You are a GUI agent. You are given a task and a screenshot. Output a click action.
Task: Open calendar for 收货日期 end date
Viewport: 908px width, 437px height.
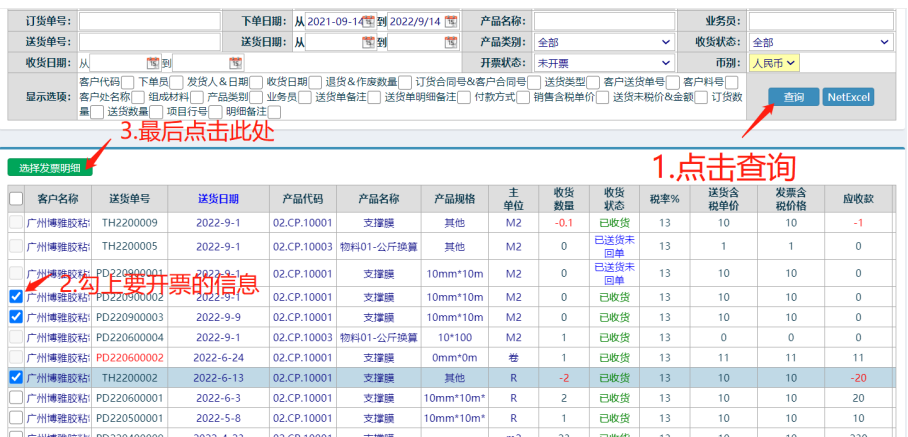(x=236, y=63)
